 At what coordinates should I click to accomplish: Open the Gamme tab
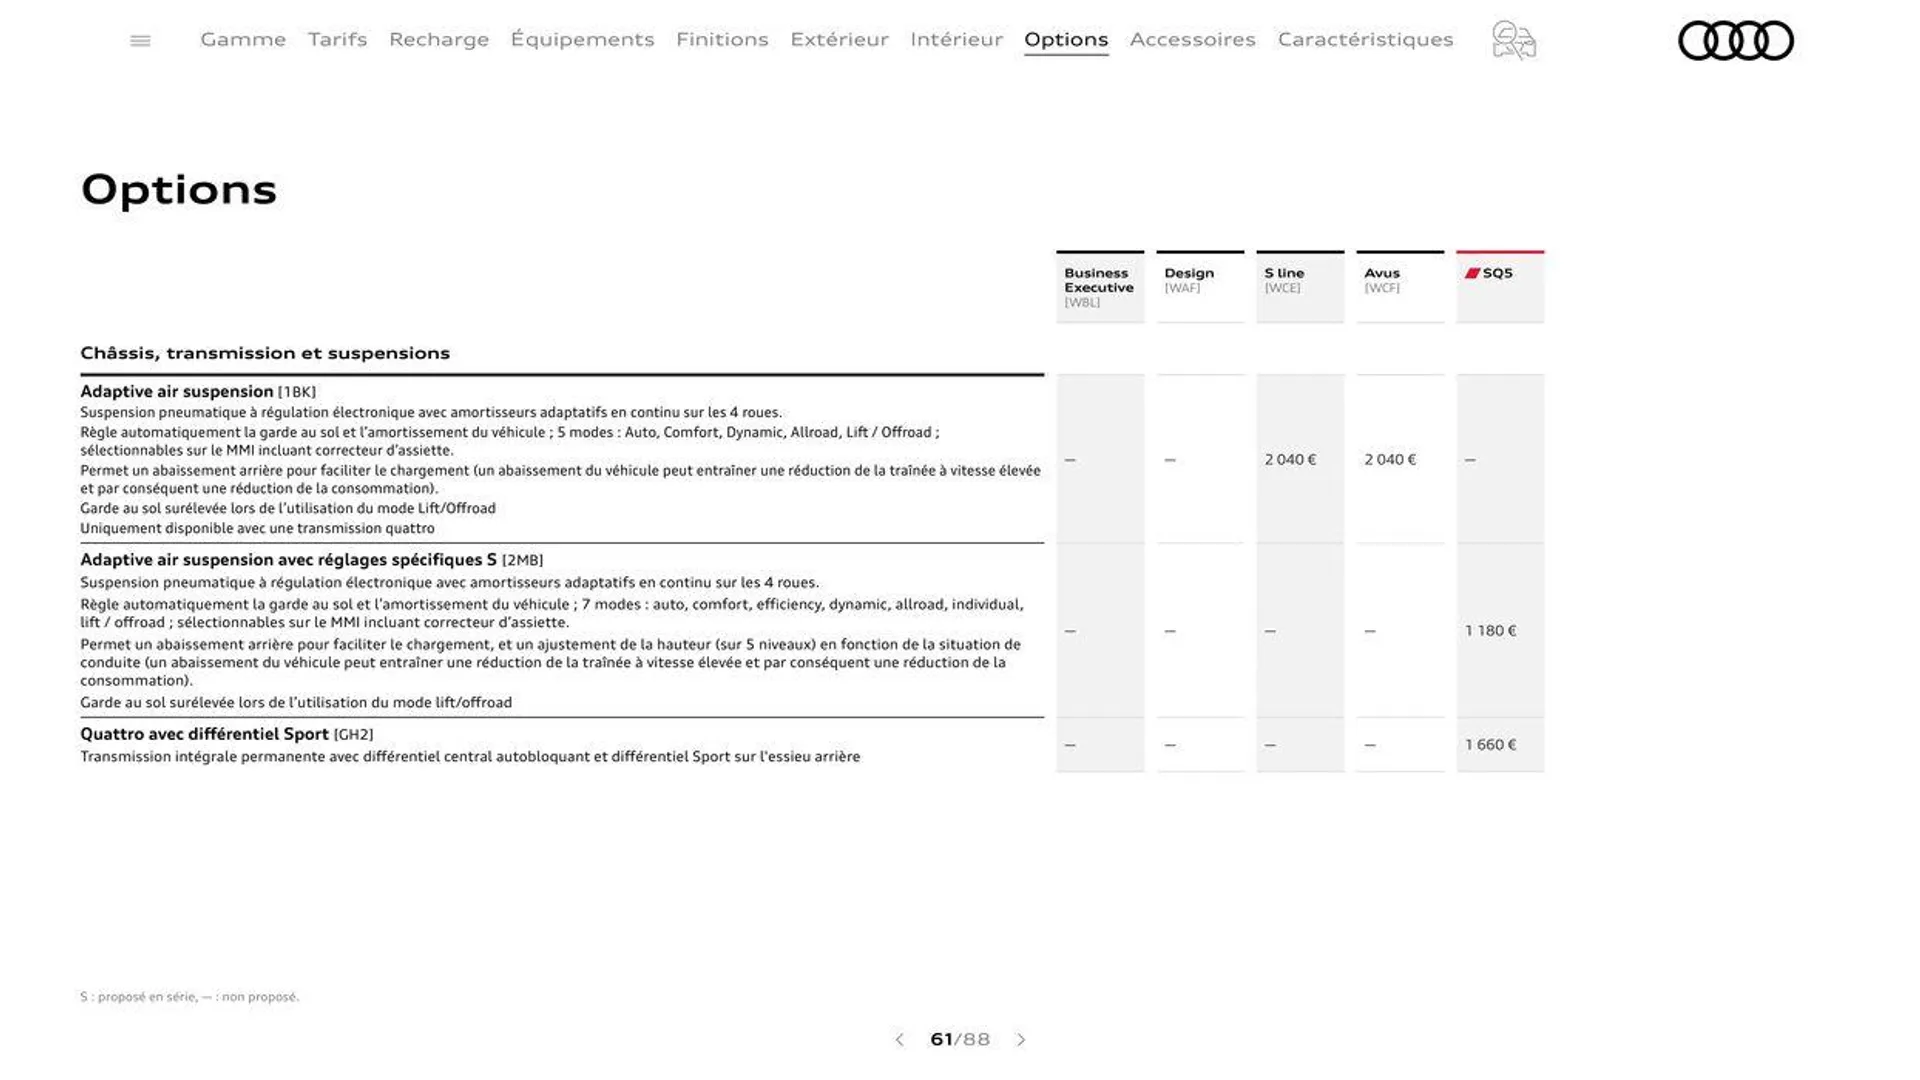(x=243, y=39)
